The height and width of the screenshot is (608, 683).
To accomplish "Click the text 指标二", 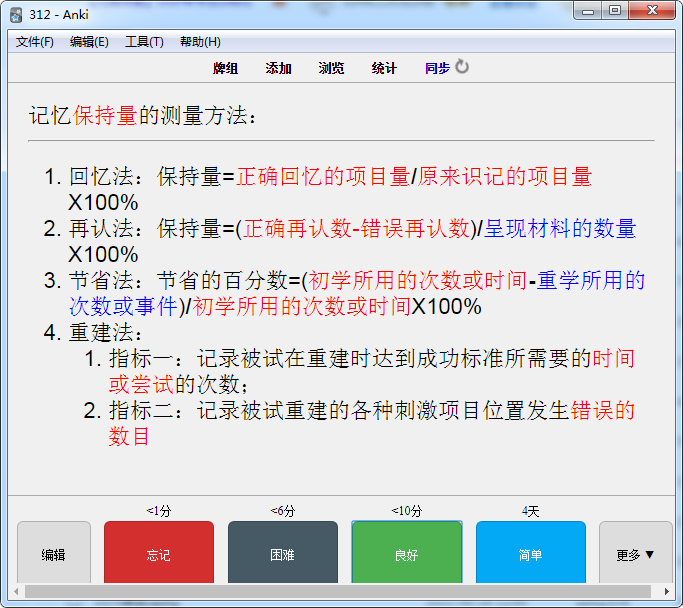I will tap(141, 410).
